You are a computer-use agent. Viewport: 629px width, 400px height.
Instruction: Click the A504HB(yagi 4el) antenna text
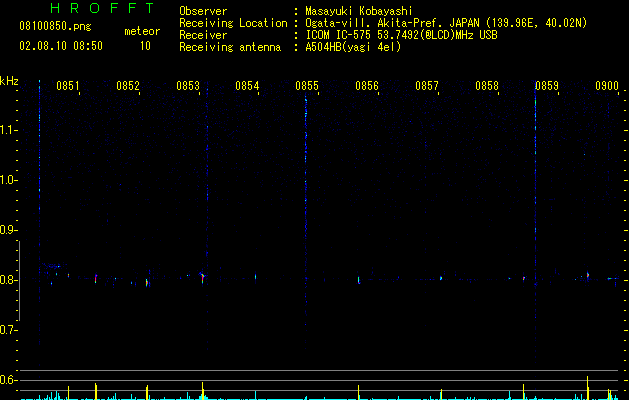(353, 47)
